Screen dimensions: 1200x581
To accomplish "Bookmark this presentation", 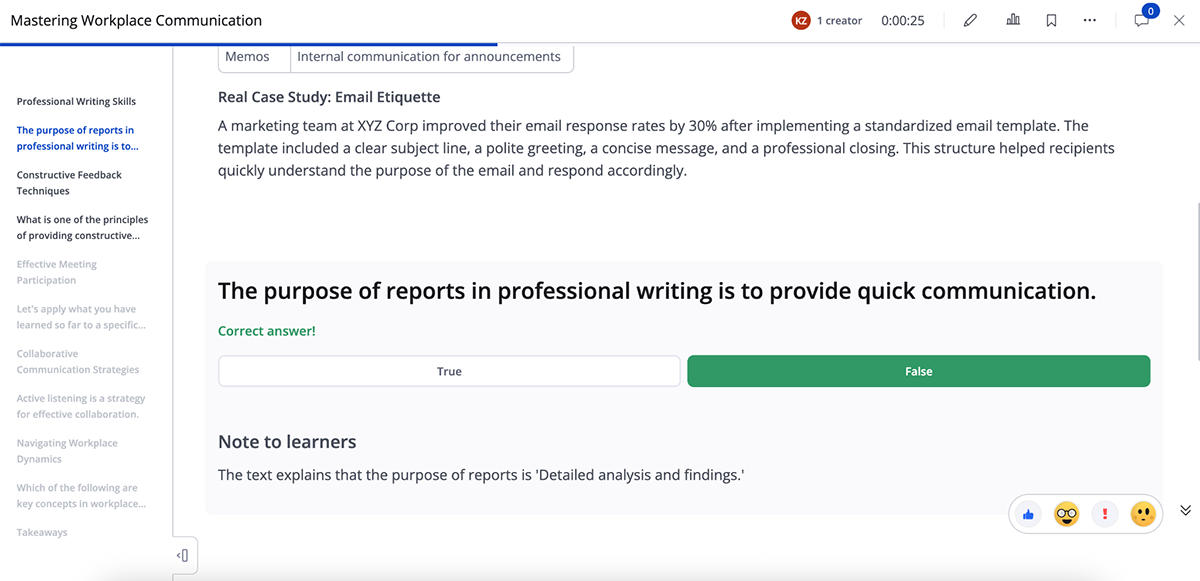I will [1051, 19].
